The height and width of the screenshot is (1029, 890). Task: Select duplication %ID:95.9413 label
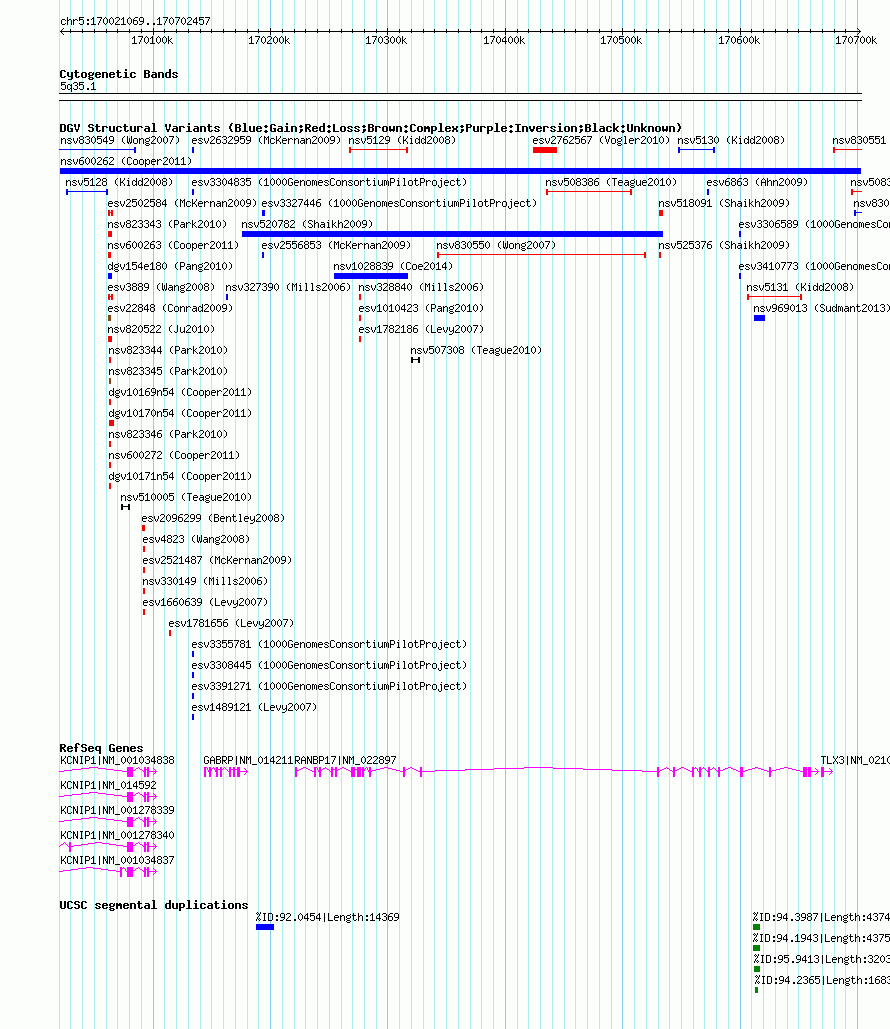(821, 959)
